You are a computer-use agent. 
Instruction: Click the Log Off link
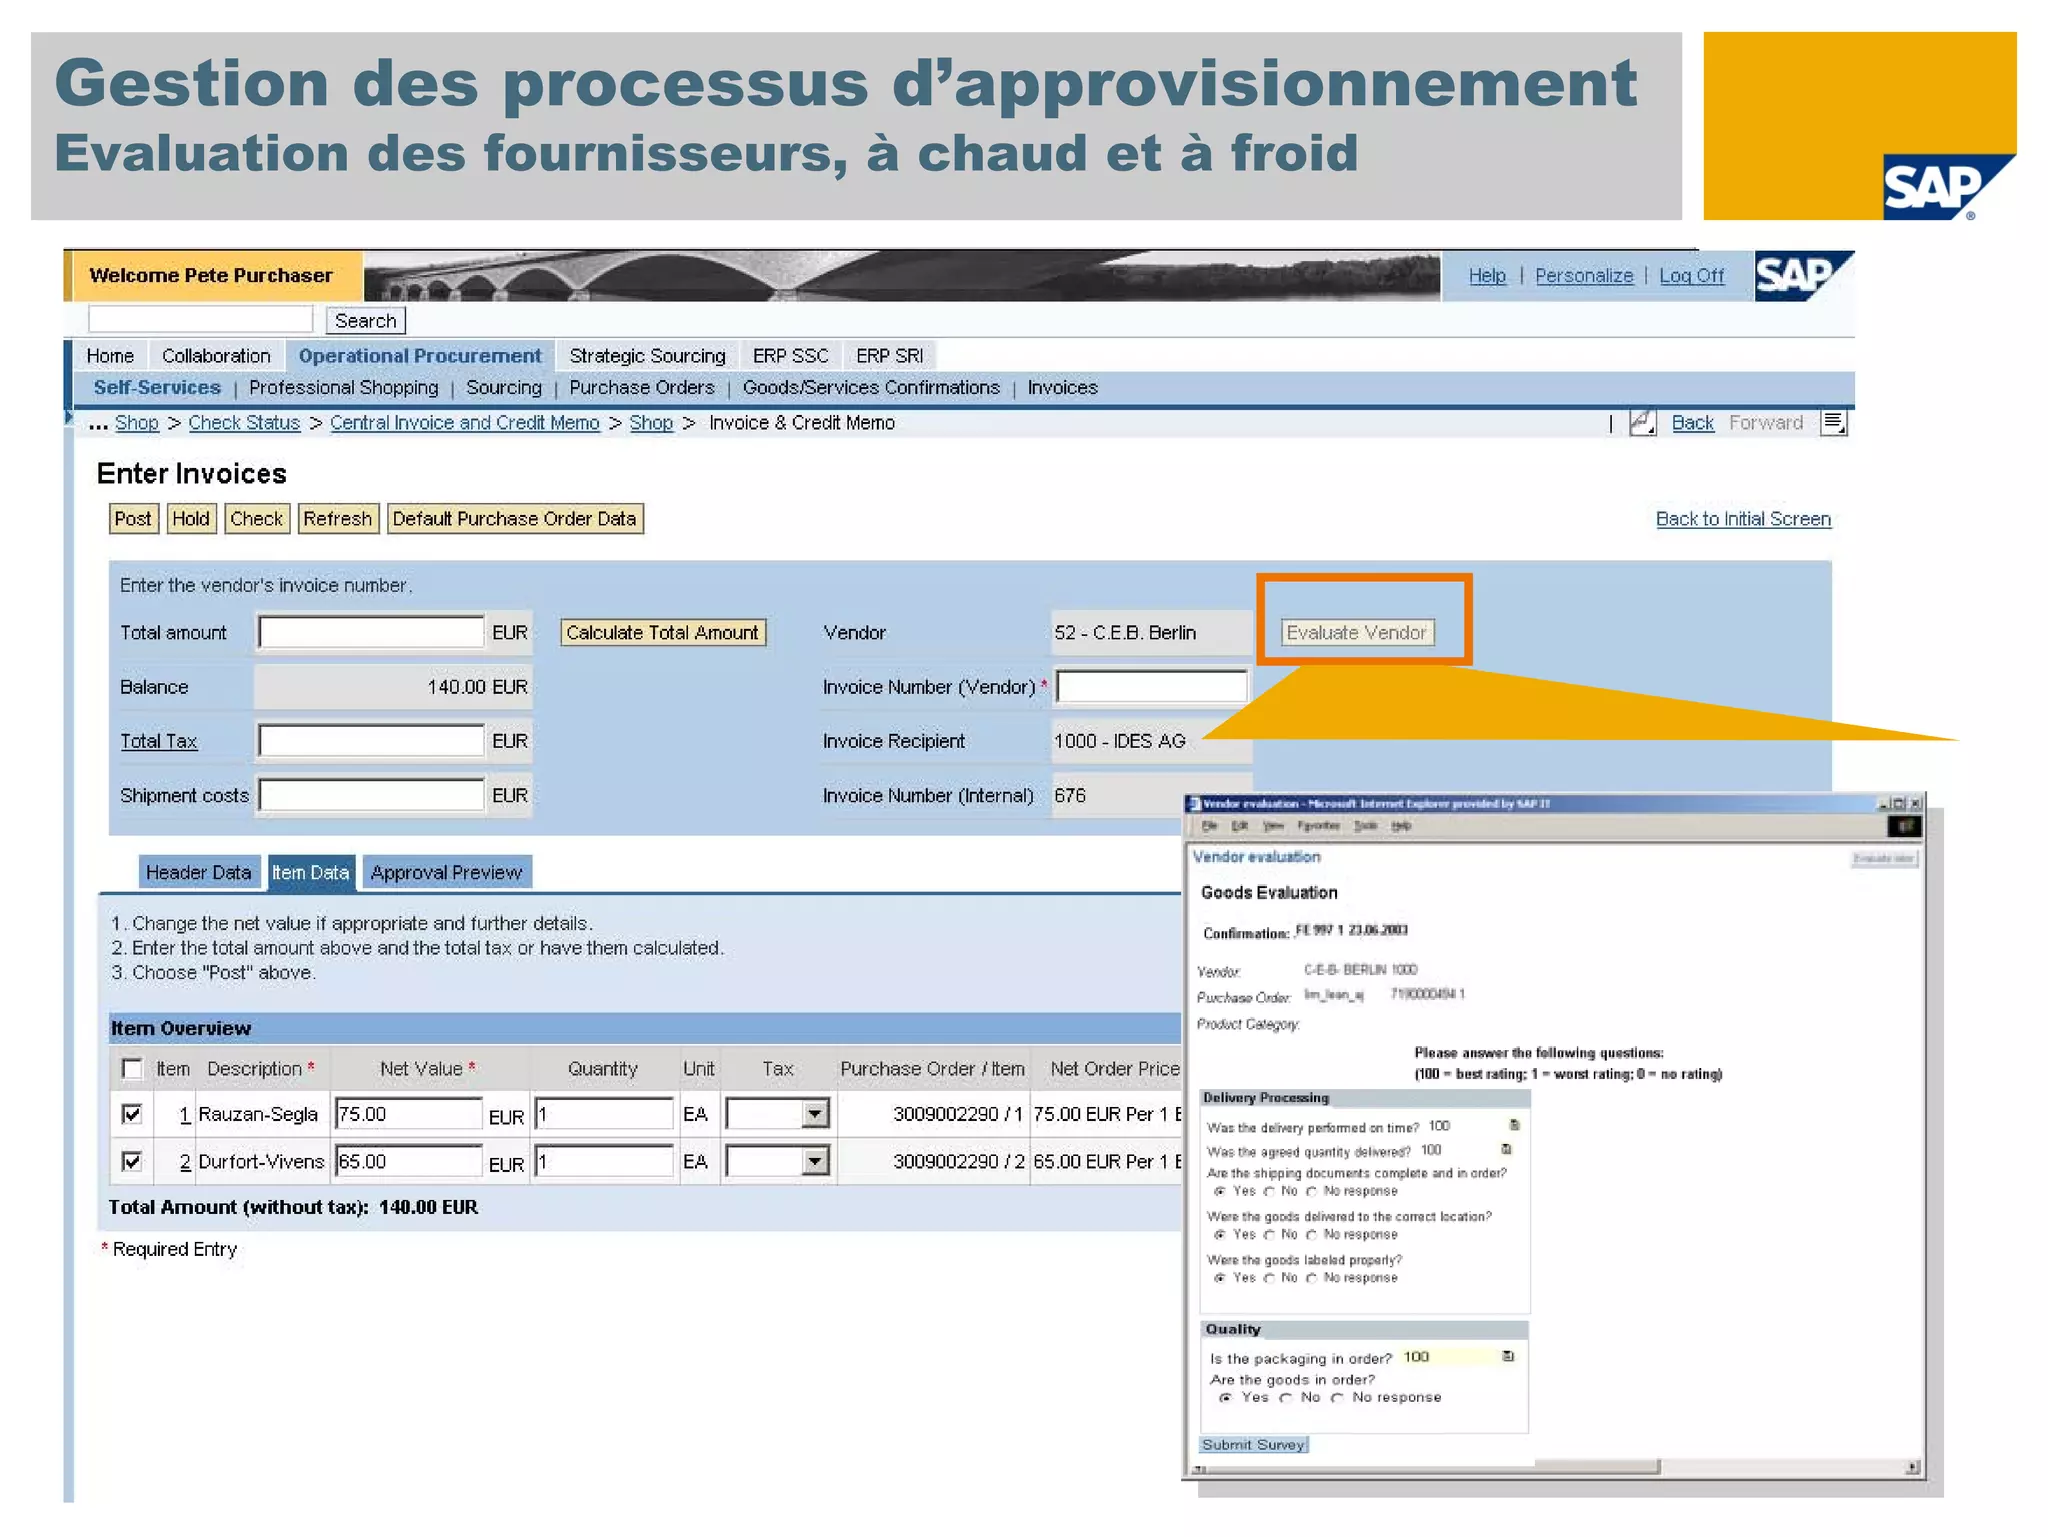pos(1692,276)
